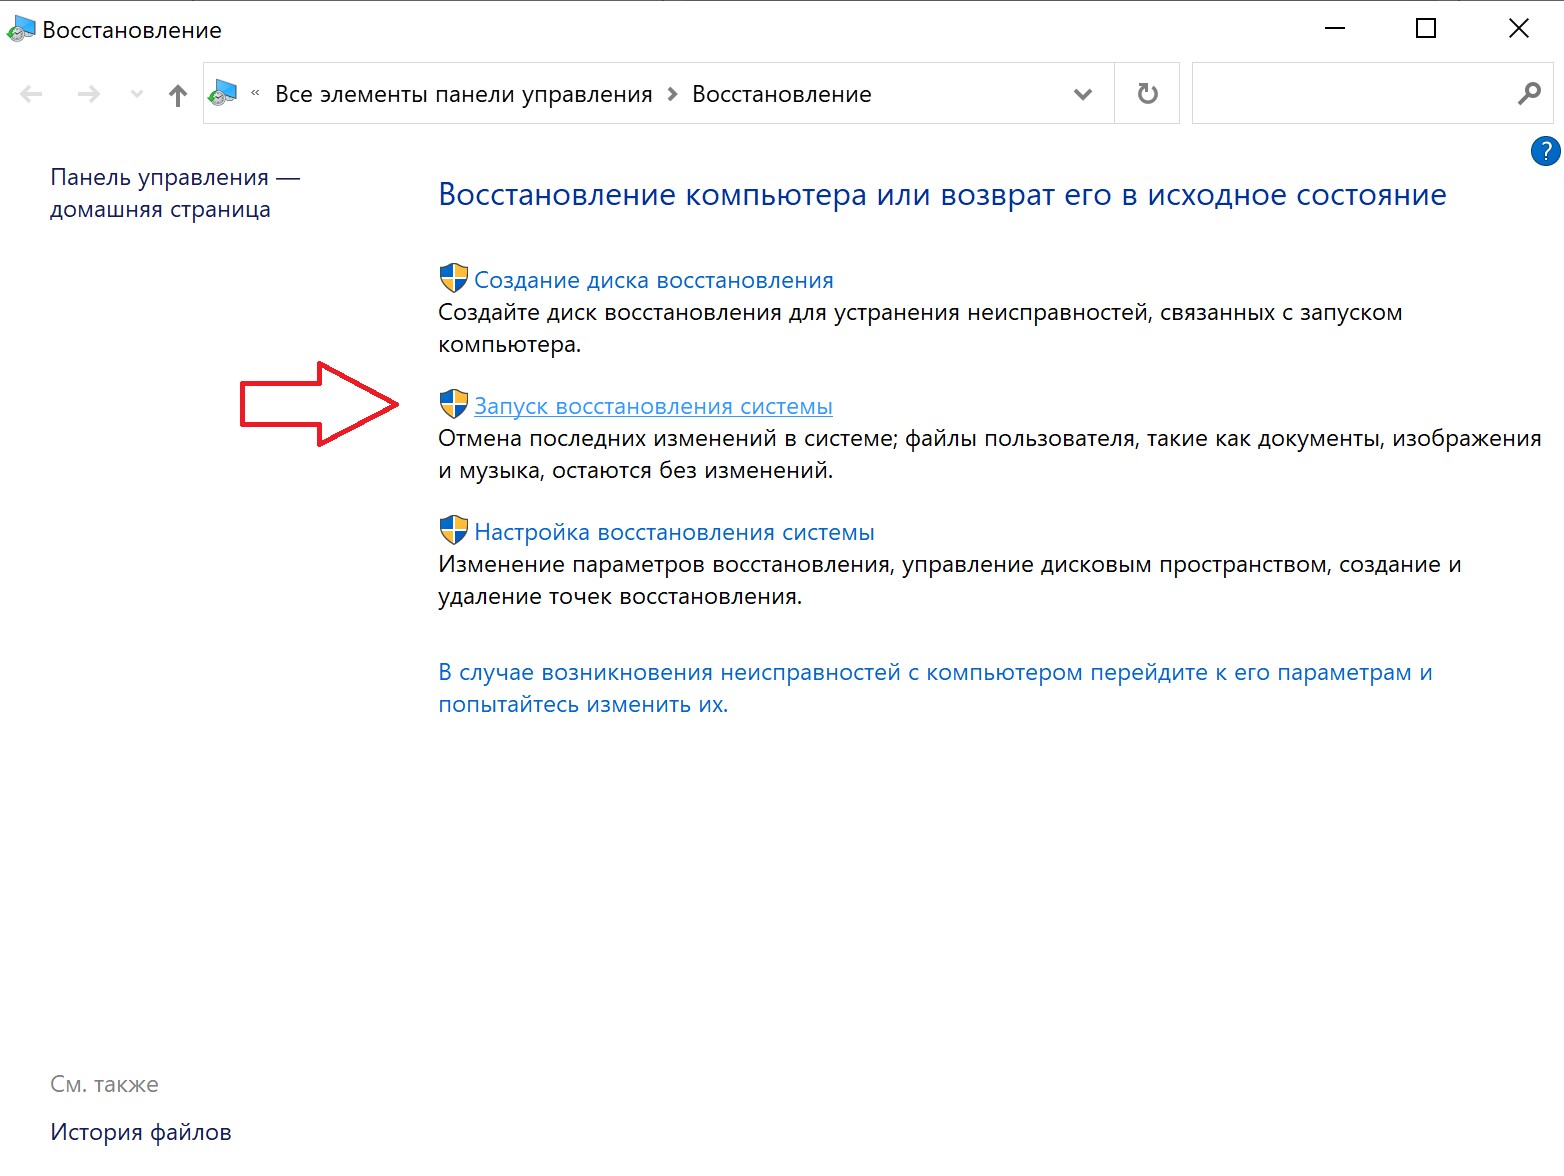This screenshot has height=1176, width=1564.
Task: Click shield icon beside Запуск восстановления системы
Action: pyautogui.click(x=454, y=404)
